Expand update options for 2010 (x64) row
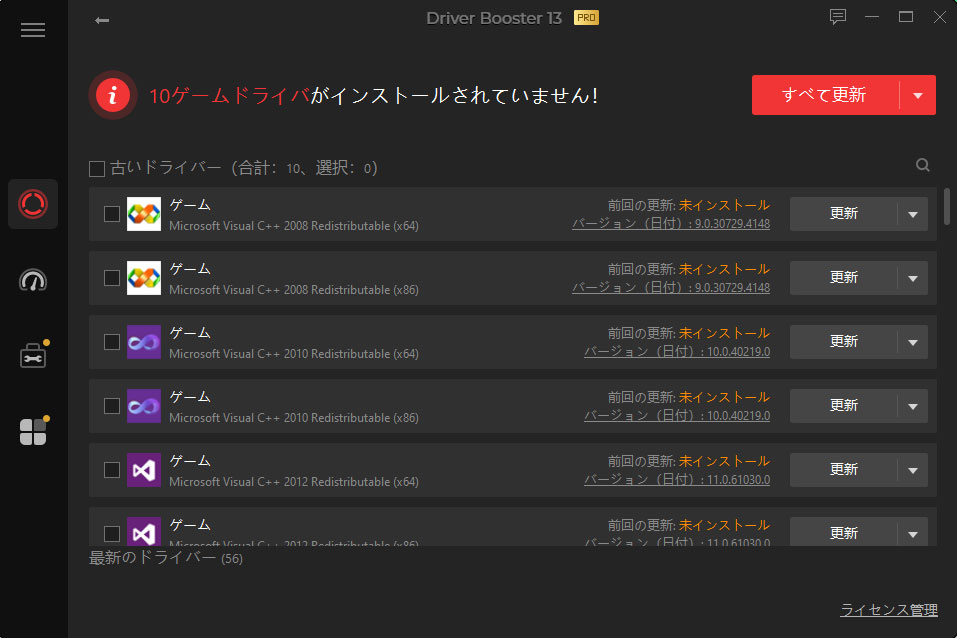957x638 pixels. (x=913, y=343)
